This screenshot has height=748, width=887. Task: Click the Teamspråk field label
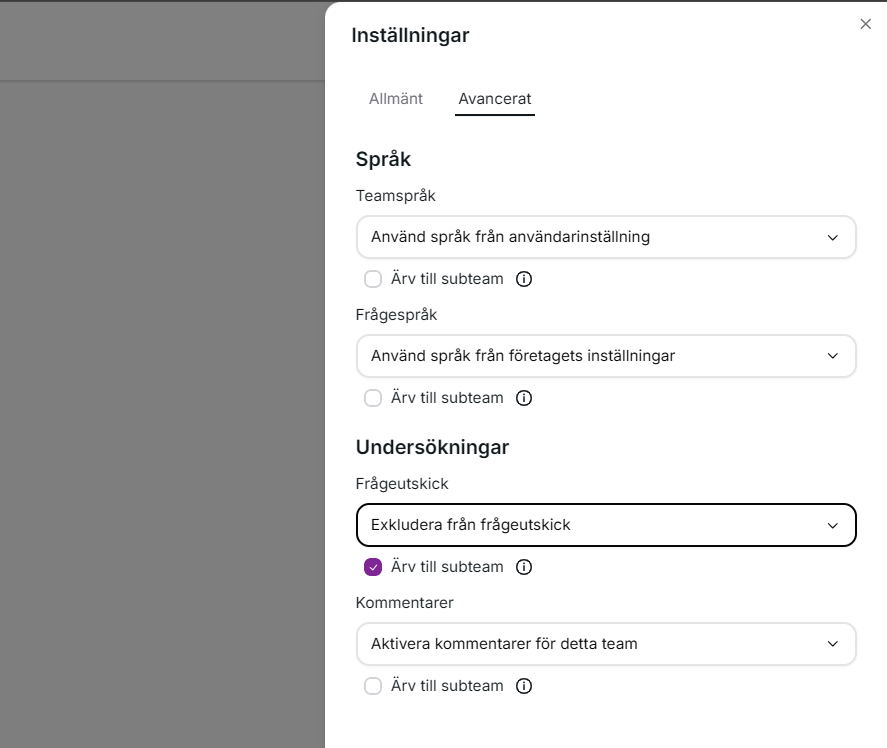coord(396,196)
